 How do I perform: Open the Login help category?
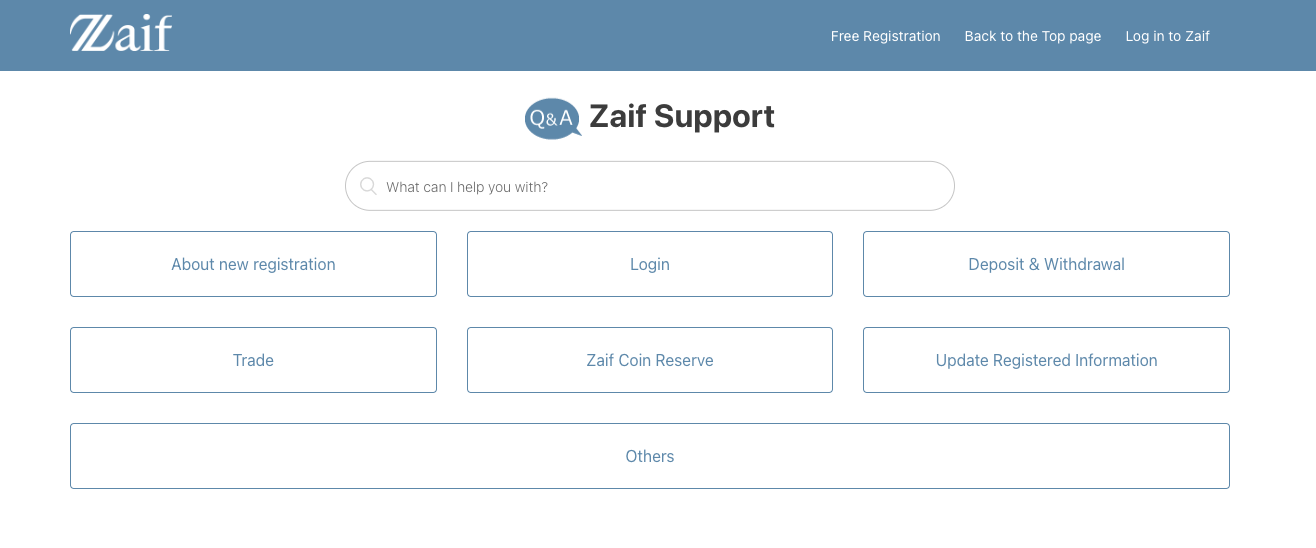pos(650,264)
